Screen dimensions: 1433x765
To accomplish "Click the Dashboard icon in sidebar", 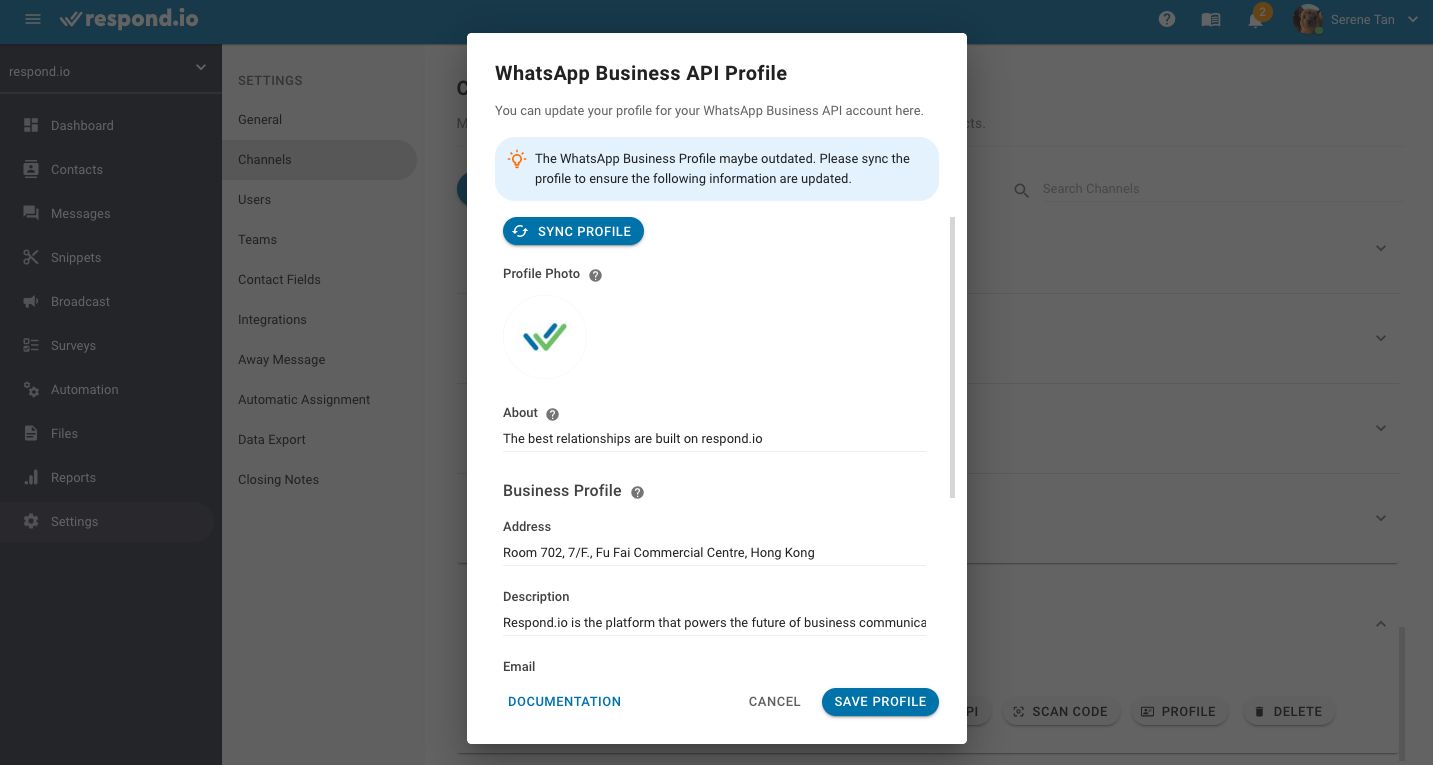I will tap(31, 125).
